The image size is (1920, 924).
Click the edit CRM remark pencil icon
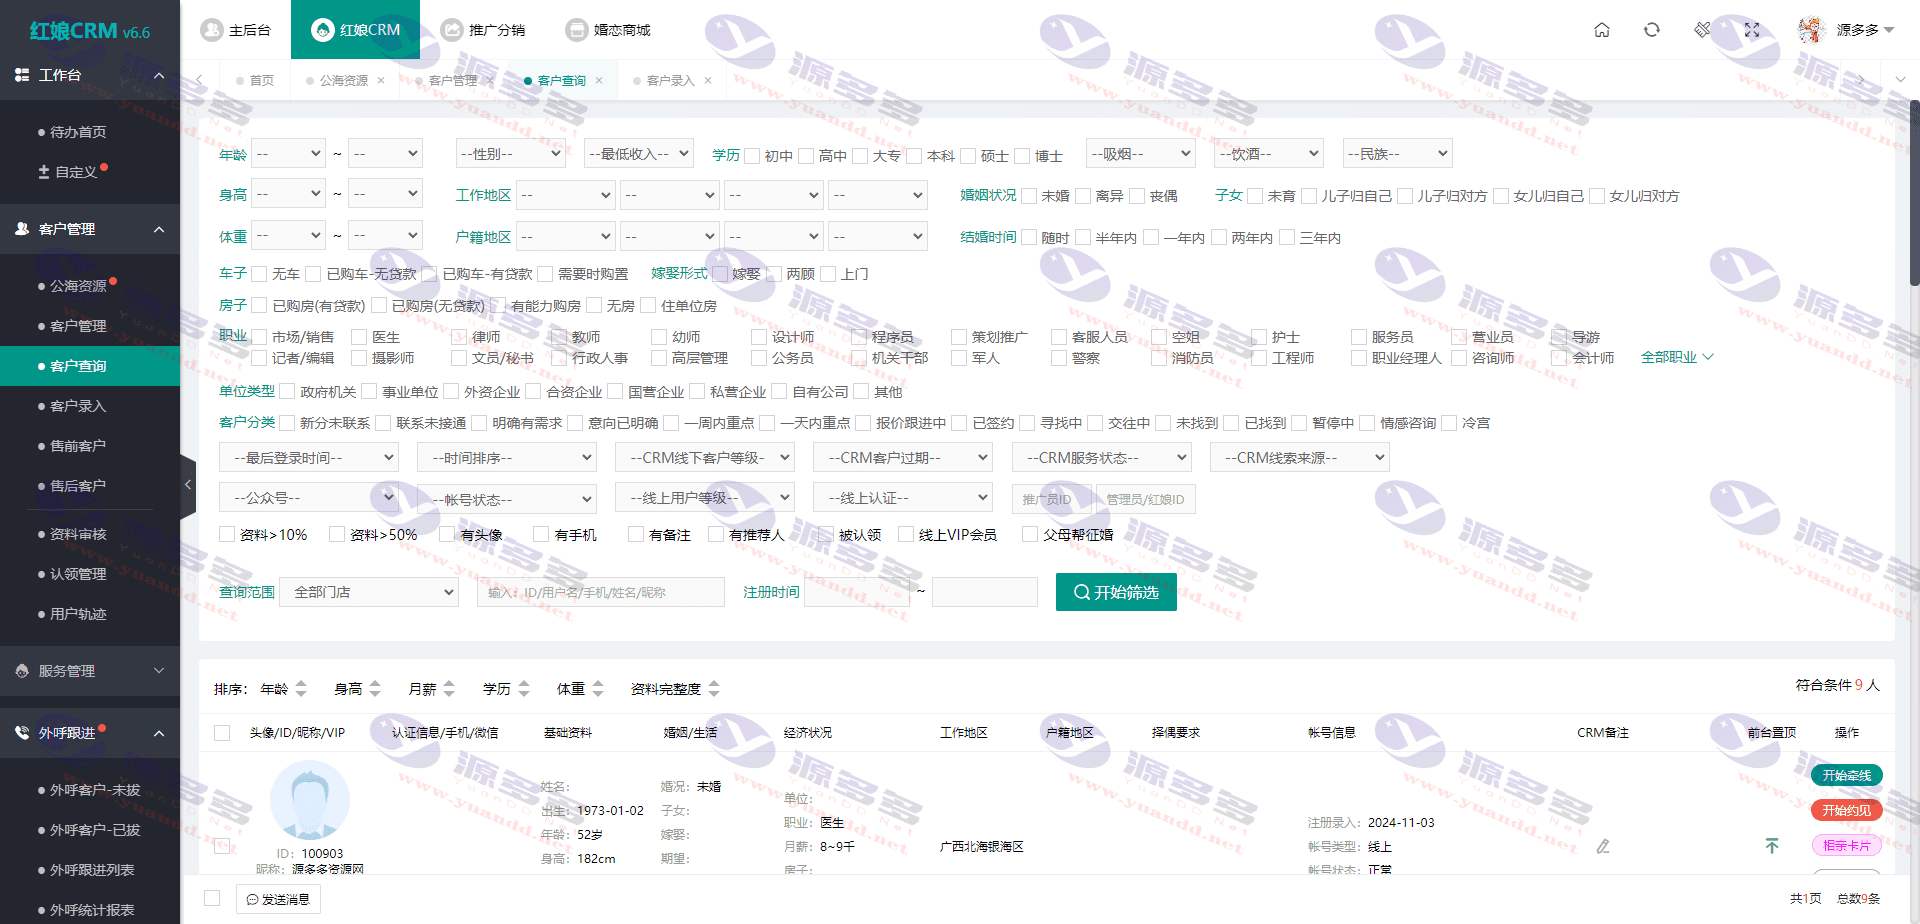[1603, 847]
